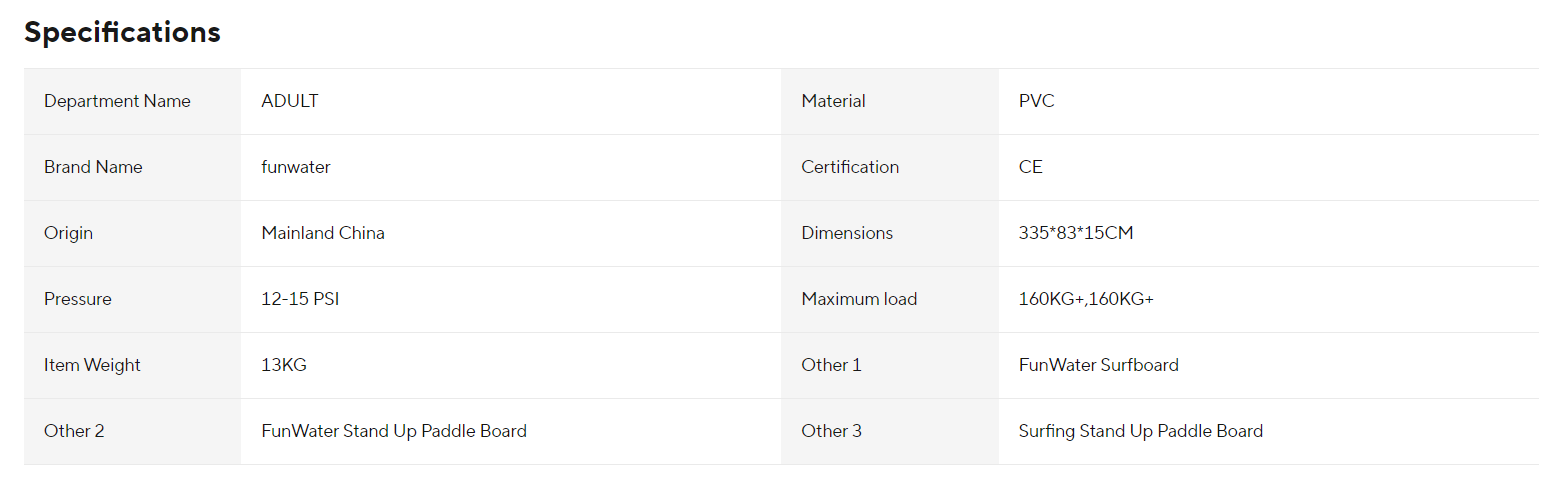Click the CE certification value
Image resolution: width=1559 pixels, height=489 pixels.
coord(1031,167)
